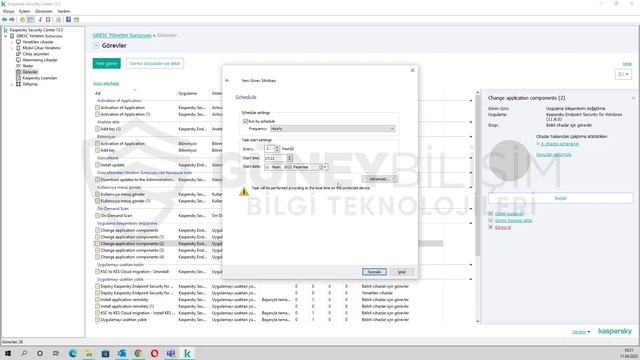Open the Sonuçları görüntüle link
The height and width of the screenshot is (360, 640).
pos(553,155)
